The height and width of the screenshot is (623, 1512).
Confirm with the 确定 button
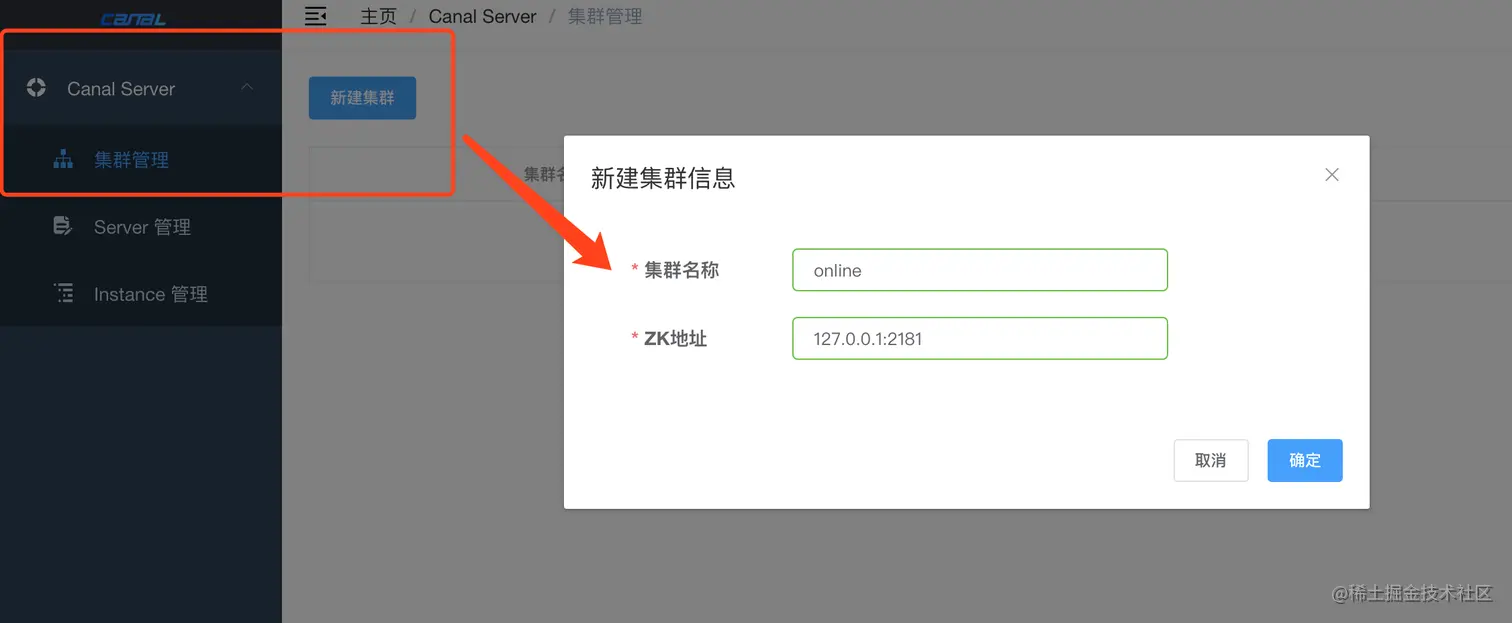[1305, 460]
